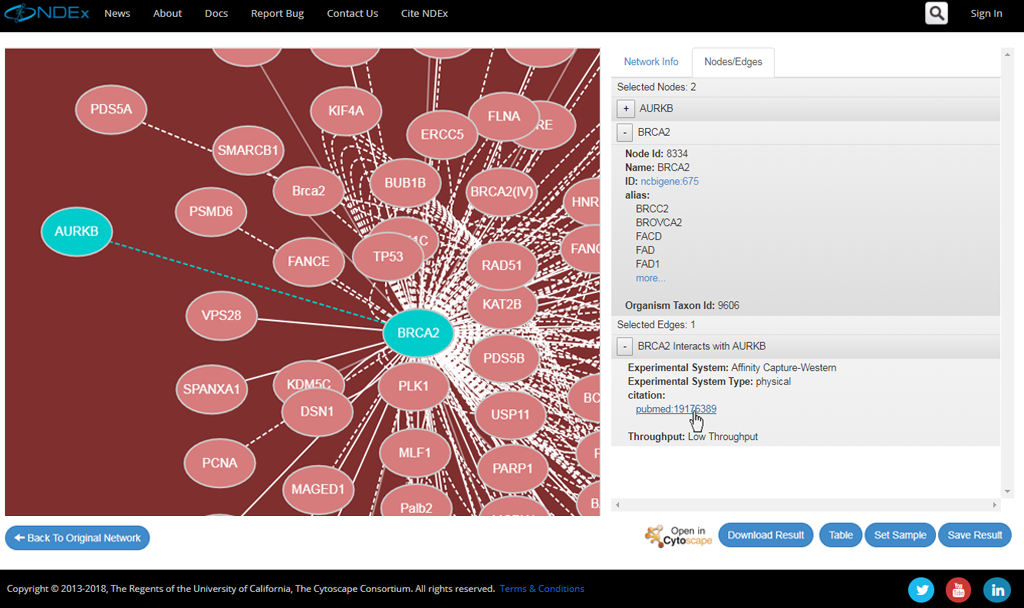Click the AURKB row label in the panel
1024x608 pixels.
[656, 108]
